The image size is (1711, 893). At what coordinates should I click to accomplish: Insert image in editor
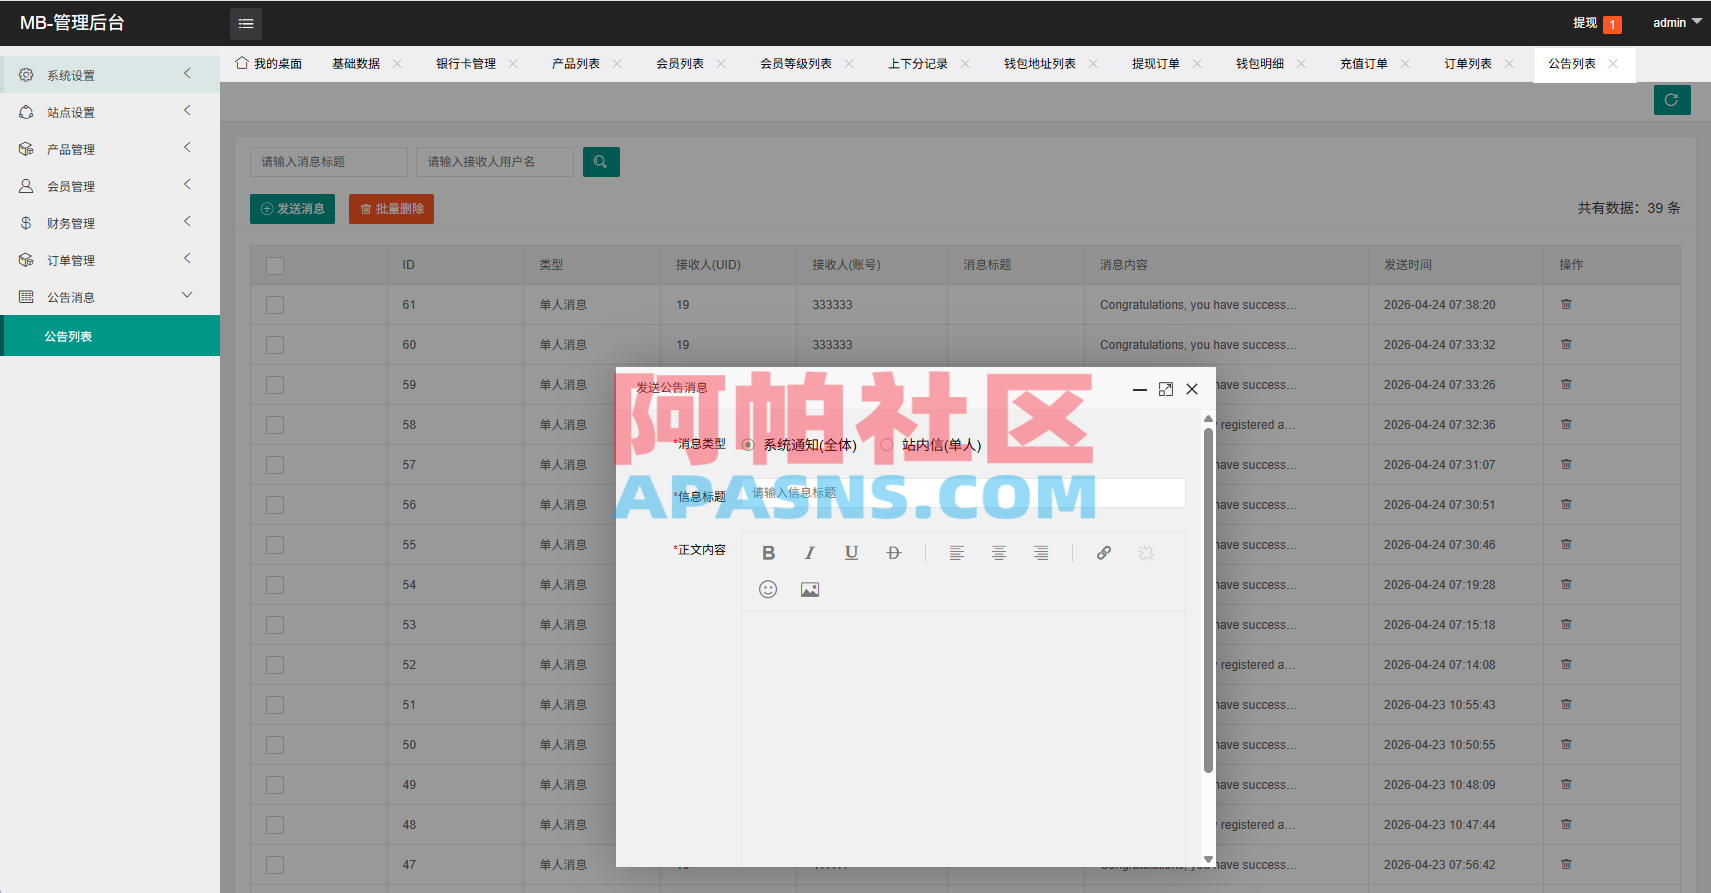(810, 589)
